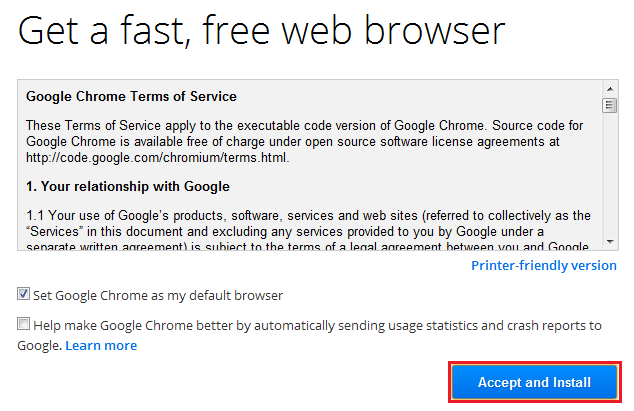Screen dimensions: 634x411
Task: Click the partially hidden last line of terms text
Action: click(307, 246)
